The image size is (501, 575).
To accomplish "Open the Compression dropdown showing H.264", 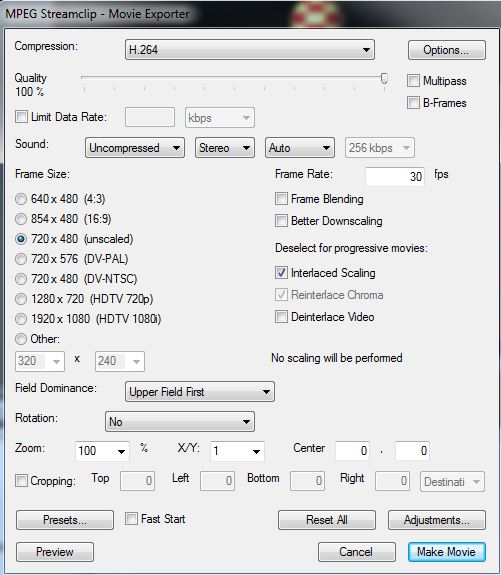I will coord(249,50).
